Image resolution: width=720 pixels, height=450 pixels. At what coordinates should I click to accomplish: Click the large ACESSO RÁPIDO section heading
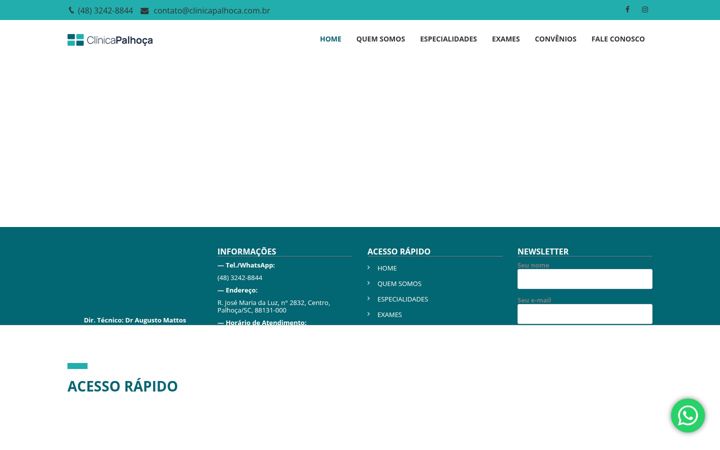coord(122,386)
